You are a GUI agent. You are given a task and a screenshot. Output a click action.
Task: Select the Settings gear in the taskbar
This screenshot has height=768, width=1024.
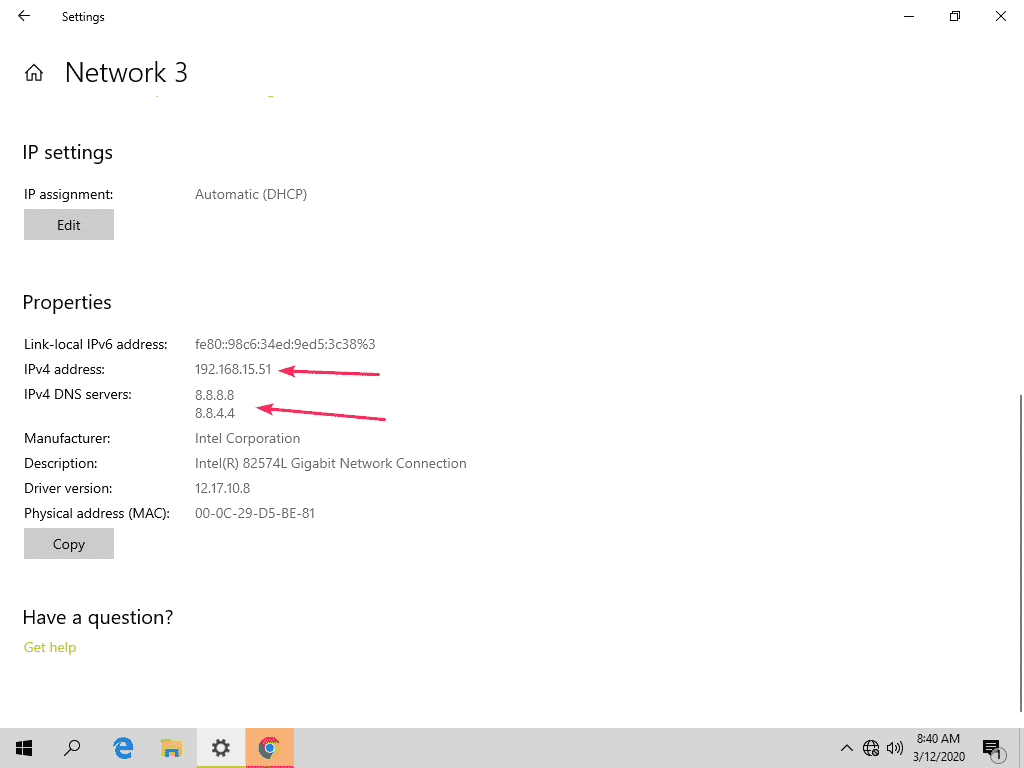(x=221, y=748)
